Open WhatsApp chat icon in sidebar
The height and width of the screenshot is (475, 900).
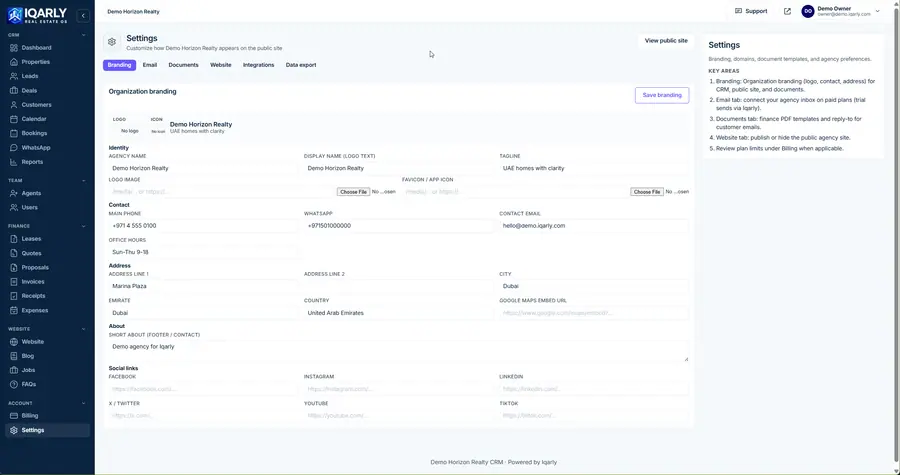(x=14, y=147)
